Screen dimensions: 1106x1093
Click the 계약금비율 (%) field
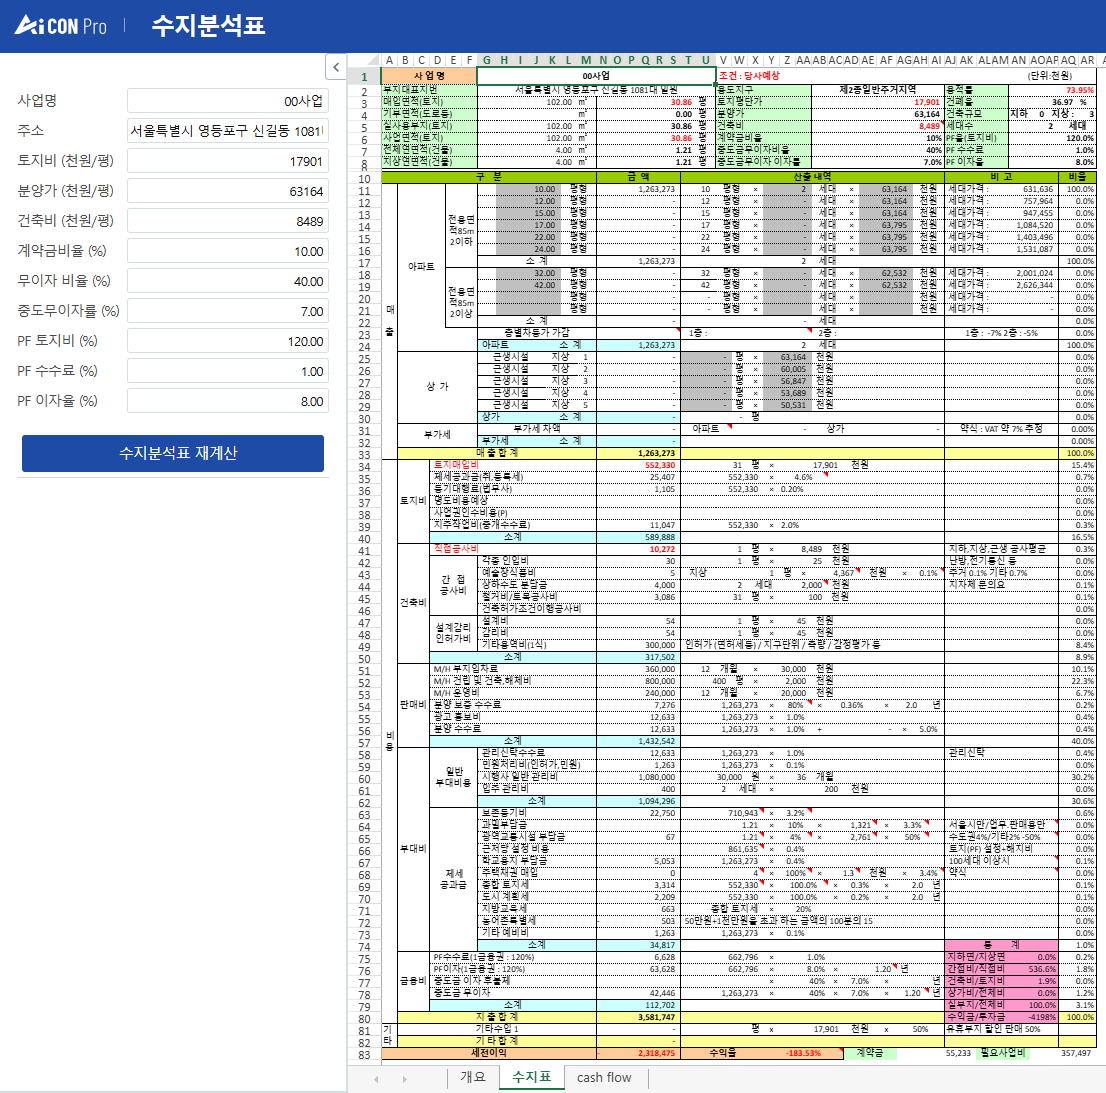(x=228, y=253)
